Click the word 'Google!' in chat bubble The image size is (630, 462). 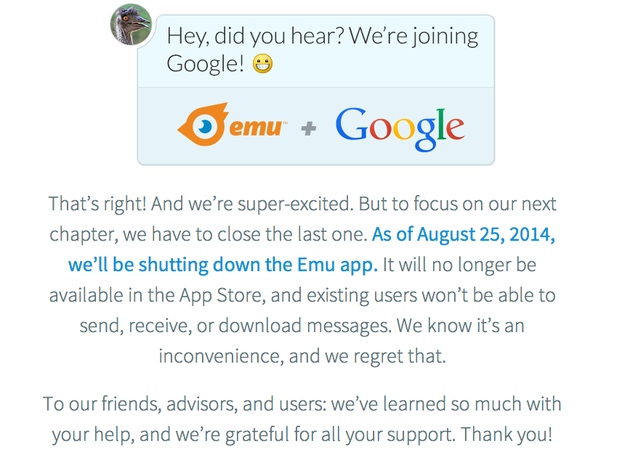[205, 64]
